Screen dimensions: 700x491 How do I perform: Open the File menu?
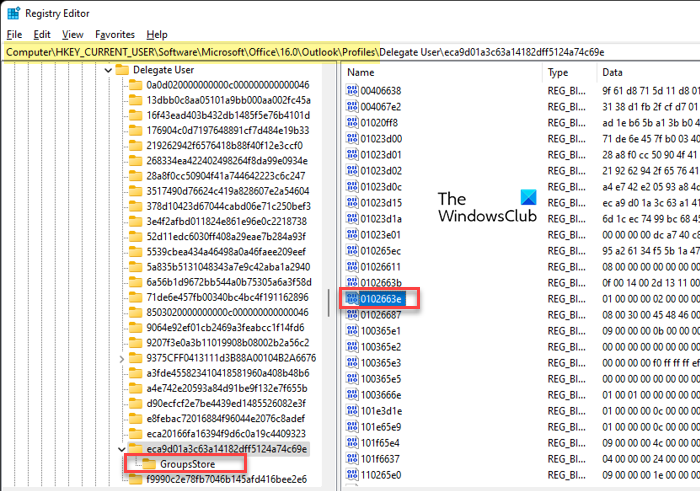coord(14,34)
